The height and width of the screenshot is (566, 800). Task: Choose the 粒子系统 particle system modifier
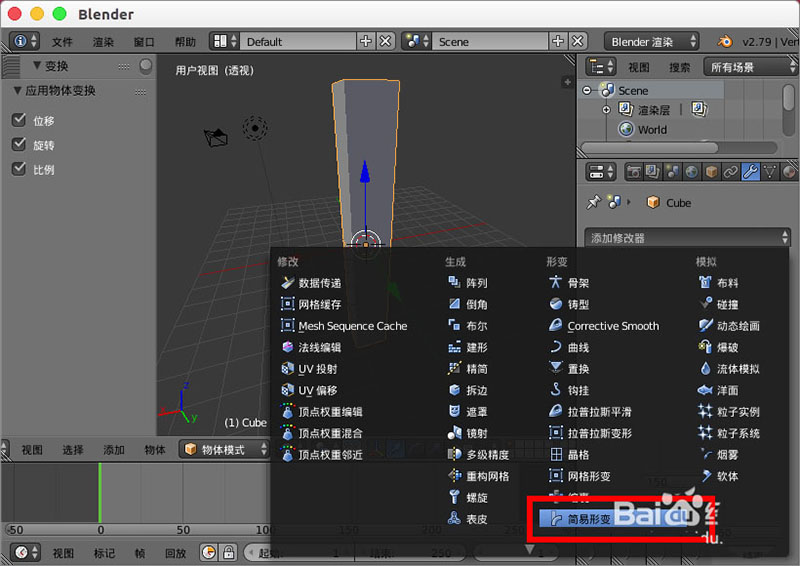729,433
